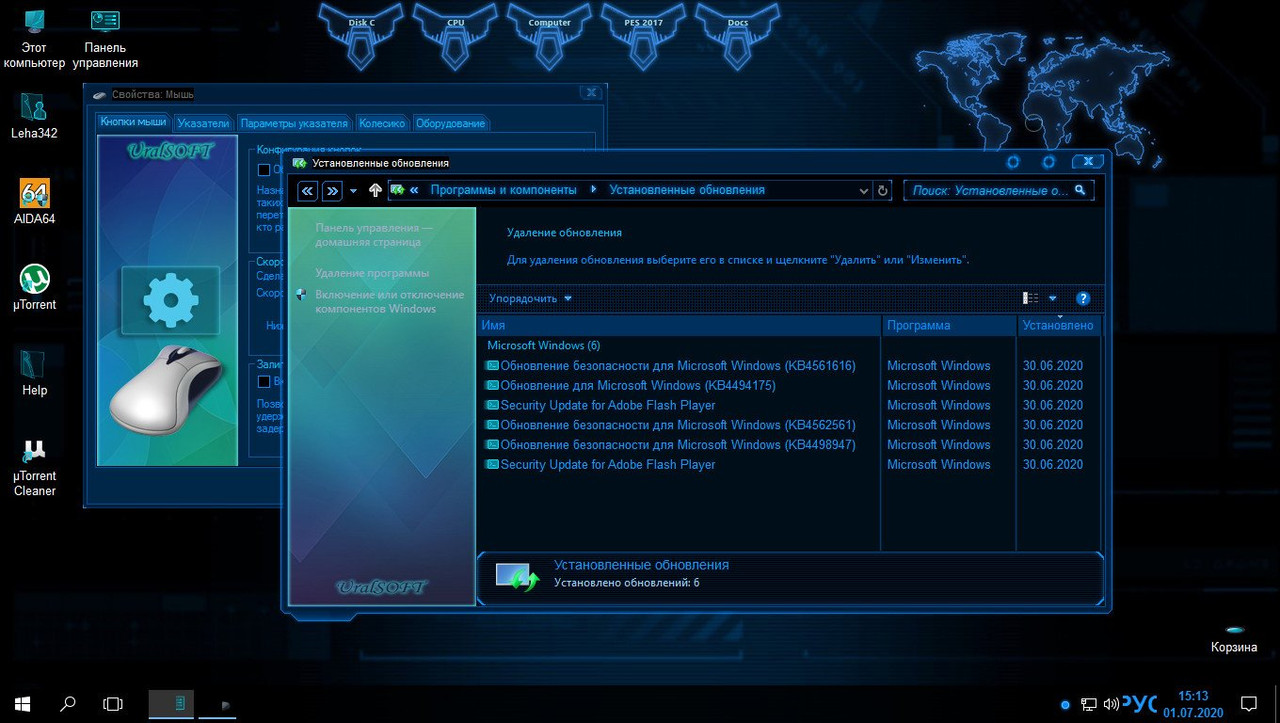Viewport: 1280px width, 723px height.
Task: Open help with the question mark icon
Action: [1082, 298]
